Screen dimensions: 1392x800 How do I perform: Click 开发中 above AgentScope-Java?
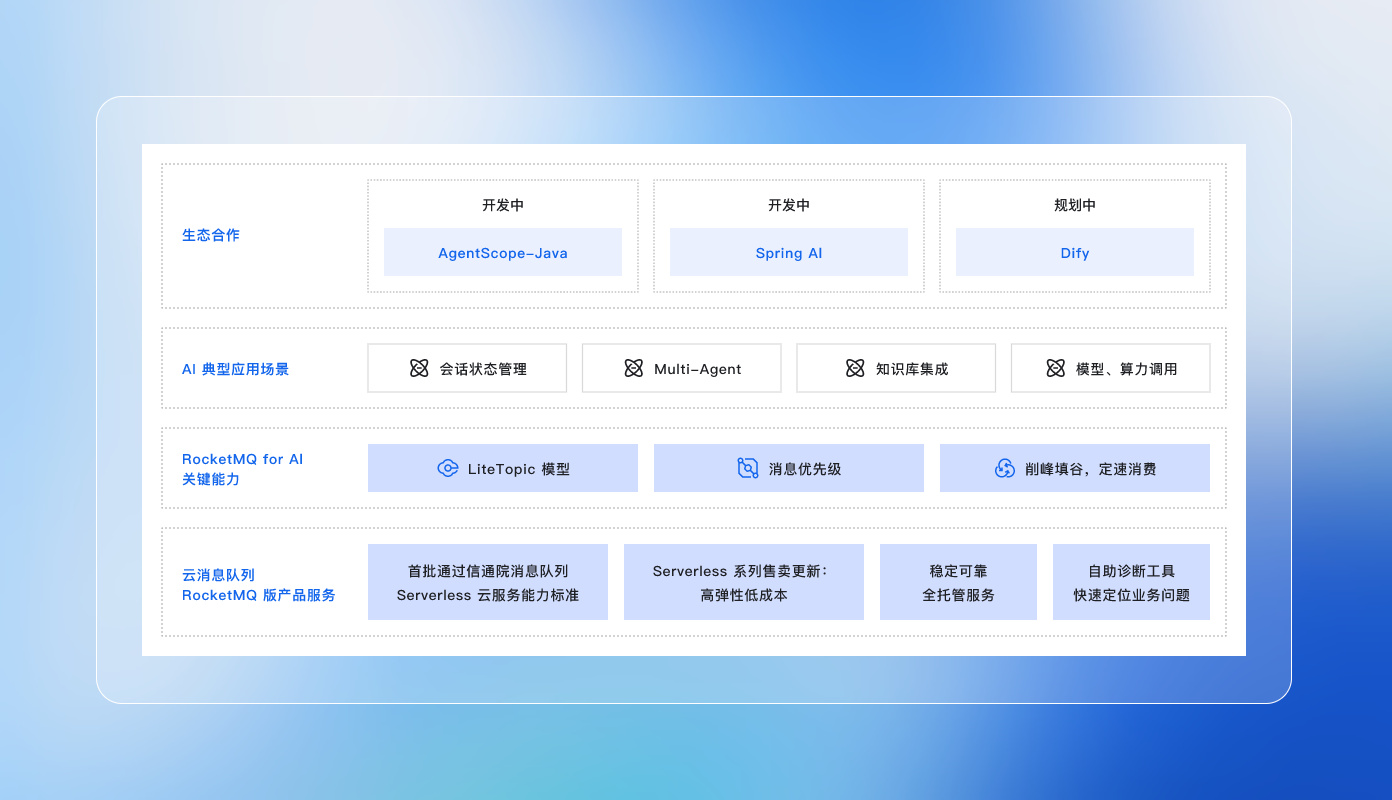[503, 205]
